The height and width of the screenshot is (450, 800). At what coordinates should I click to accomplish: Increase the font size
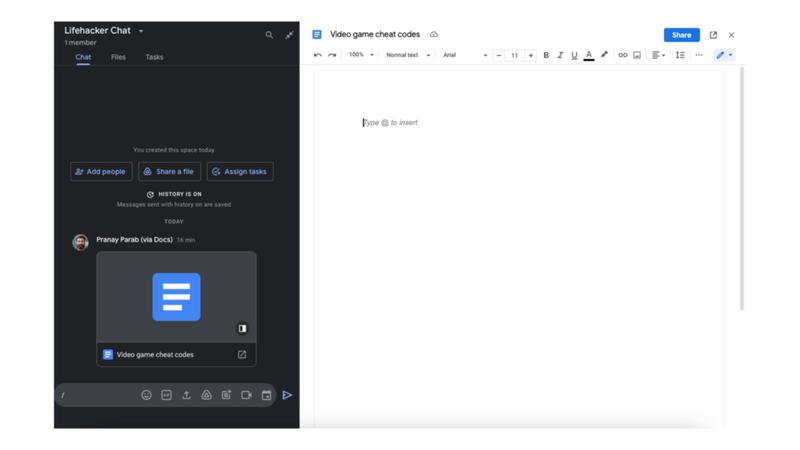pos(531,55)
